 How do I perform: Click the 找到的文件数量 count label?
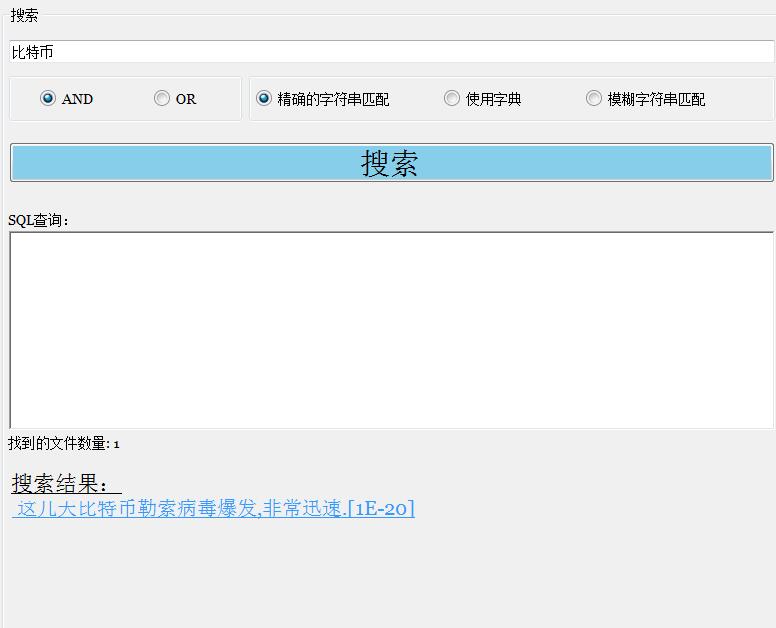click(x=64, y=443)
